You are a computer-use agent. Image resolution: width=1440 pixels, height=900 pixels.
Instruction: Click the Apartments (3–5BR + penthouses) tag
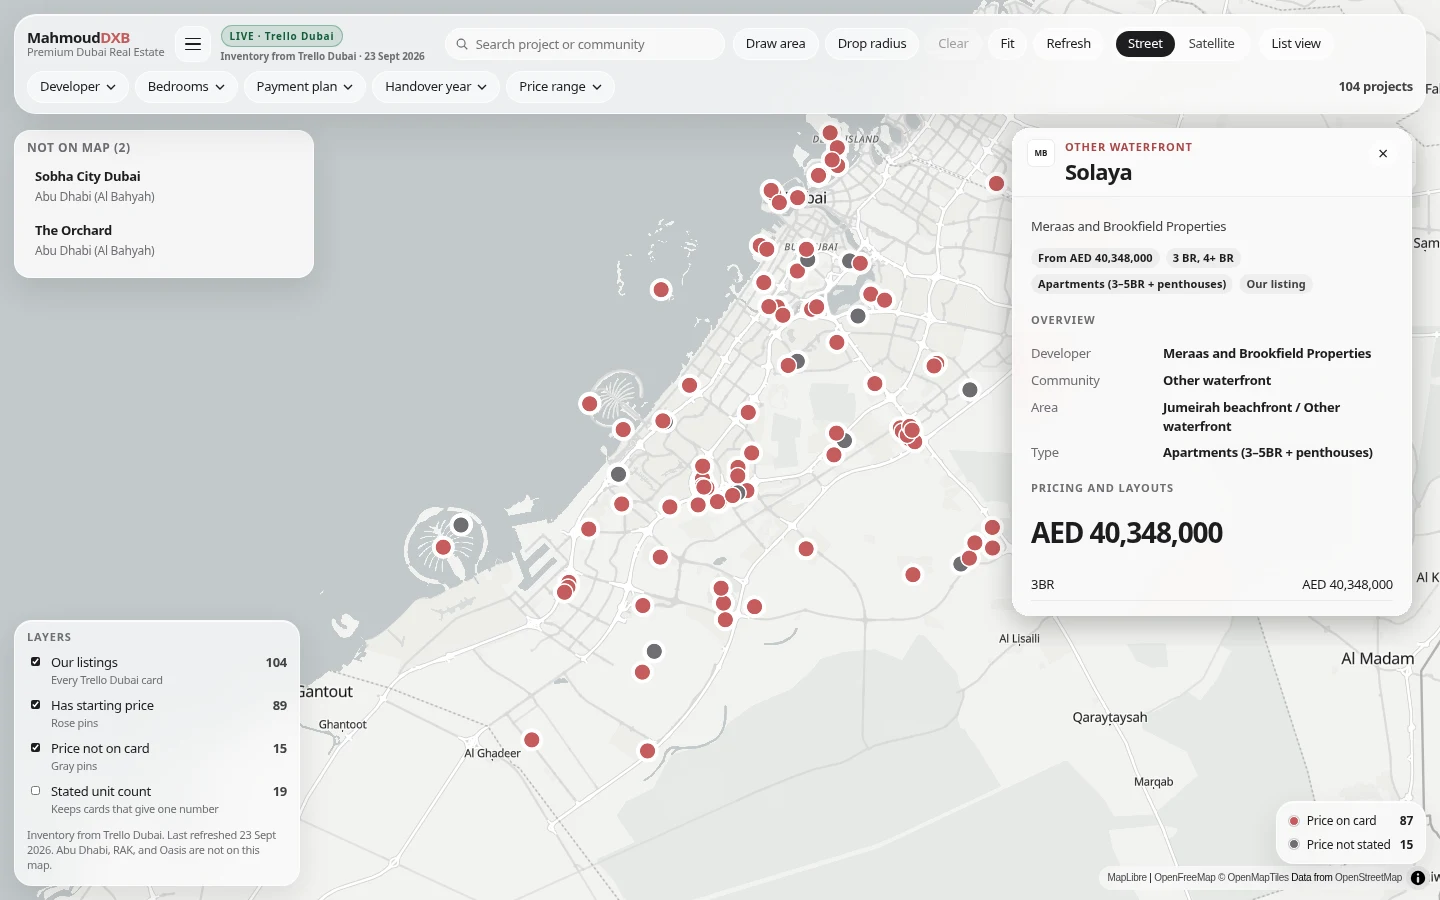point(1132,284)
